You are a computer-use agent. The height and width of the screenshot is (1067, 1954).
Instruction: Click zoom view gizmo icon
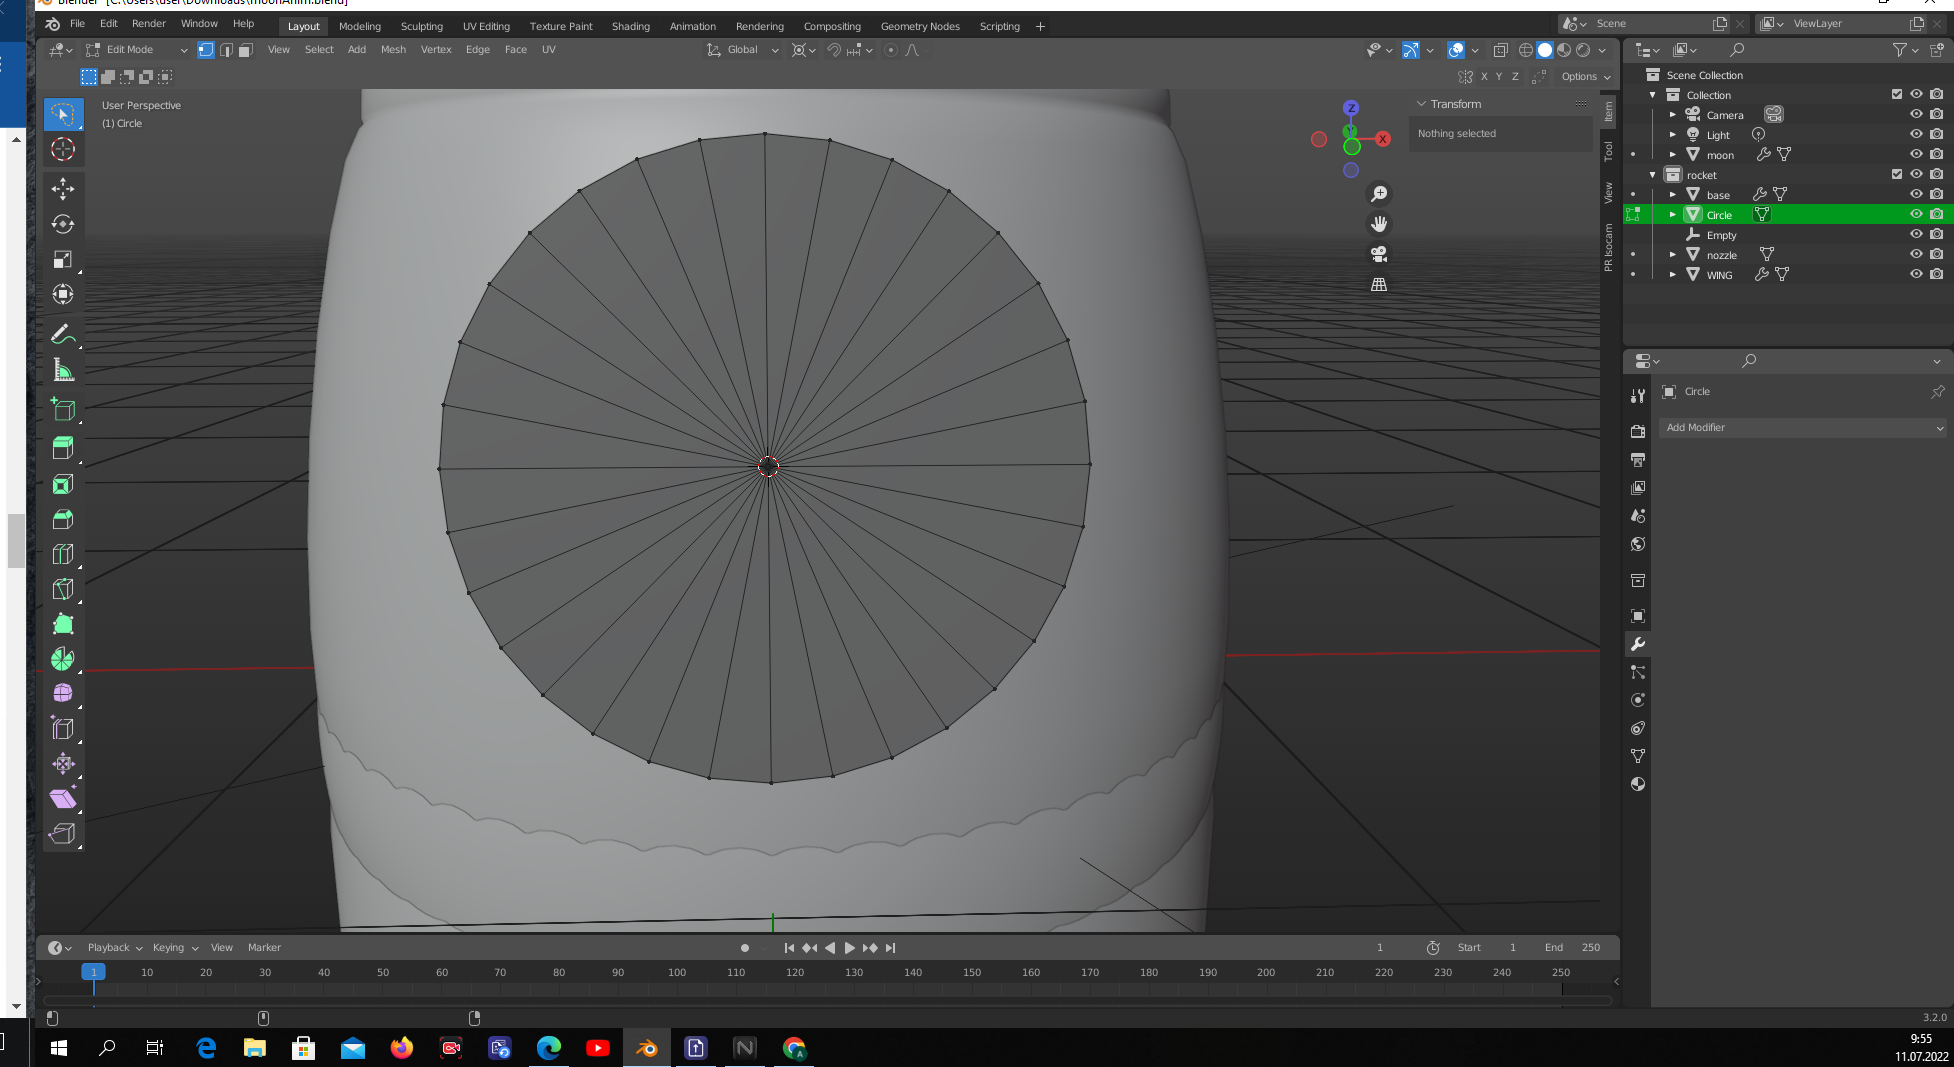(x=1379, y=194)
